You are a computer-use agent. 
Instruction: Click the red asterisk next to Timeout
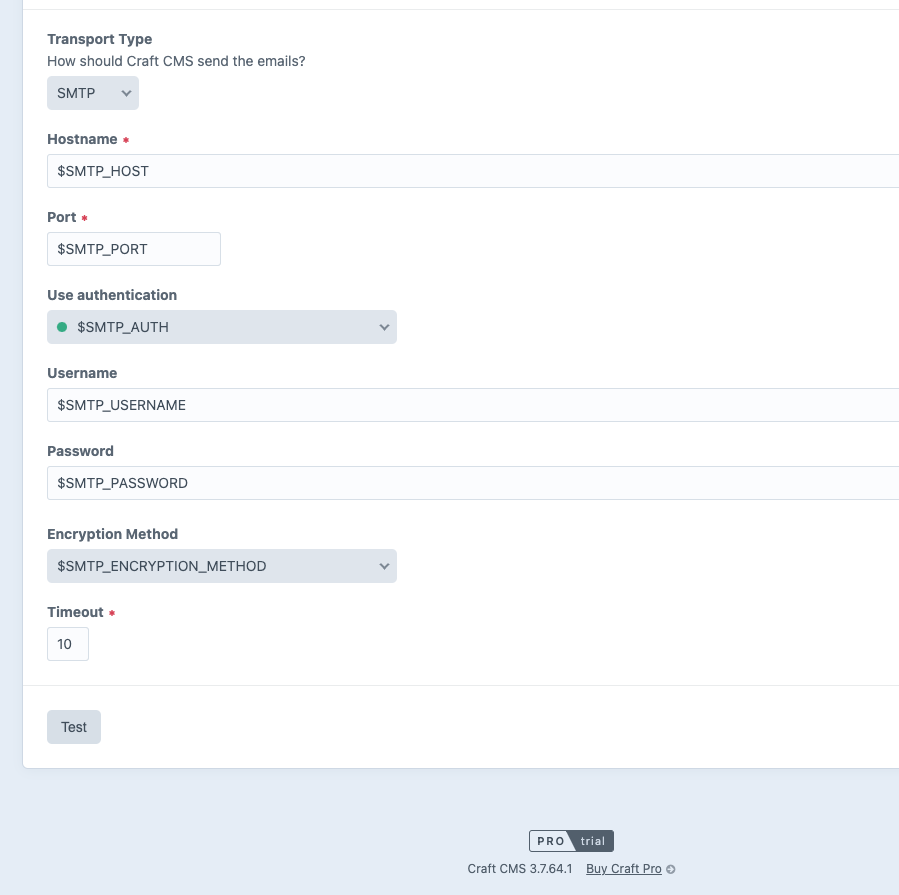coord(111,612)
